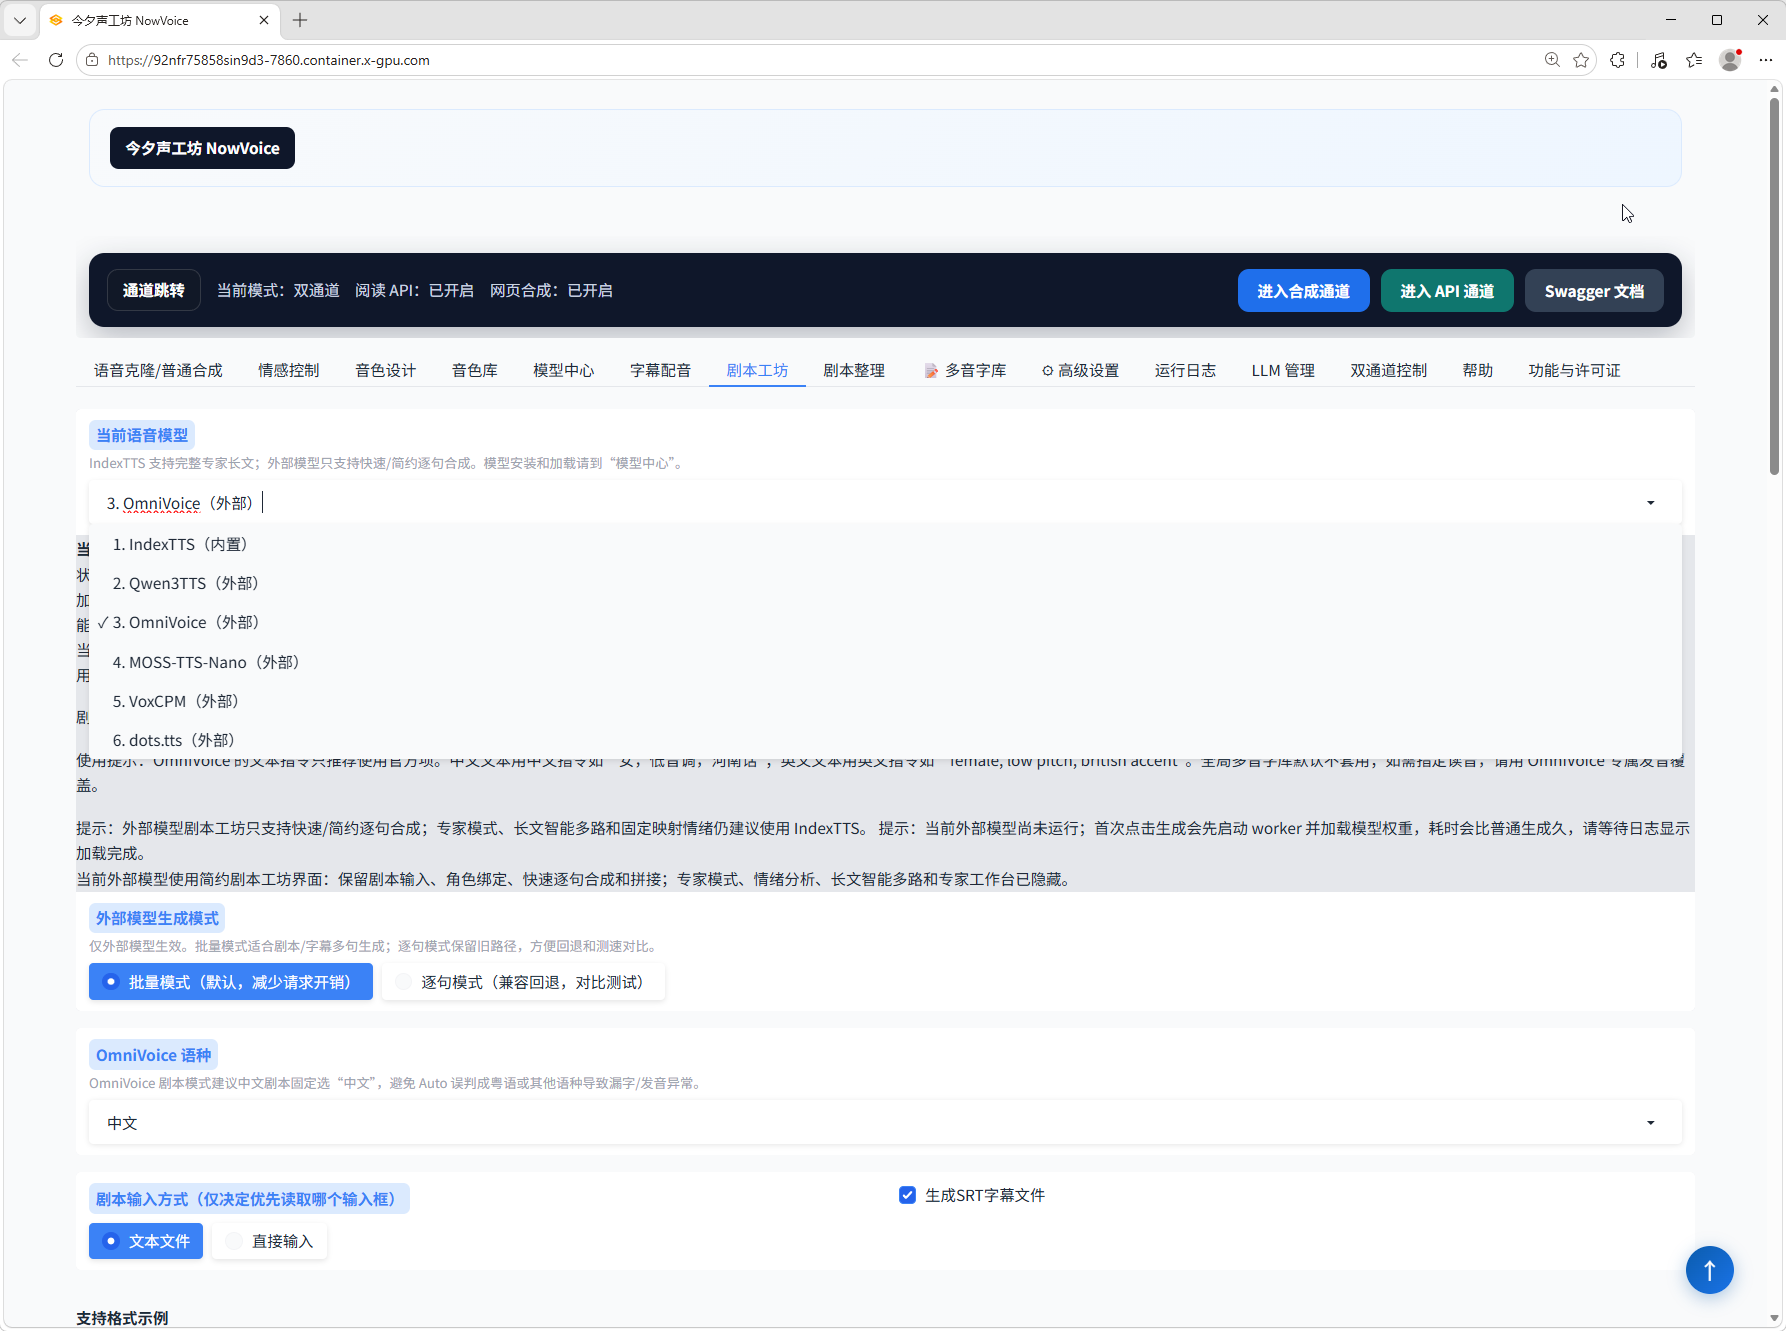1786x1331 pixels.
Task: Open the 功能与许可证 tab
Action: (1574, 370)
